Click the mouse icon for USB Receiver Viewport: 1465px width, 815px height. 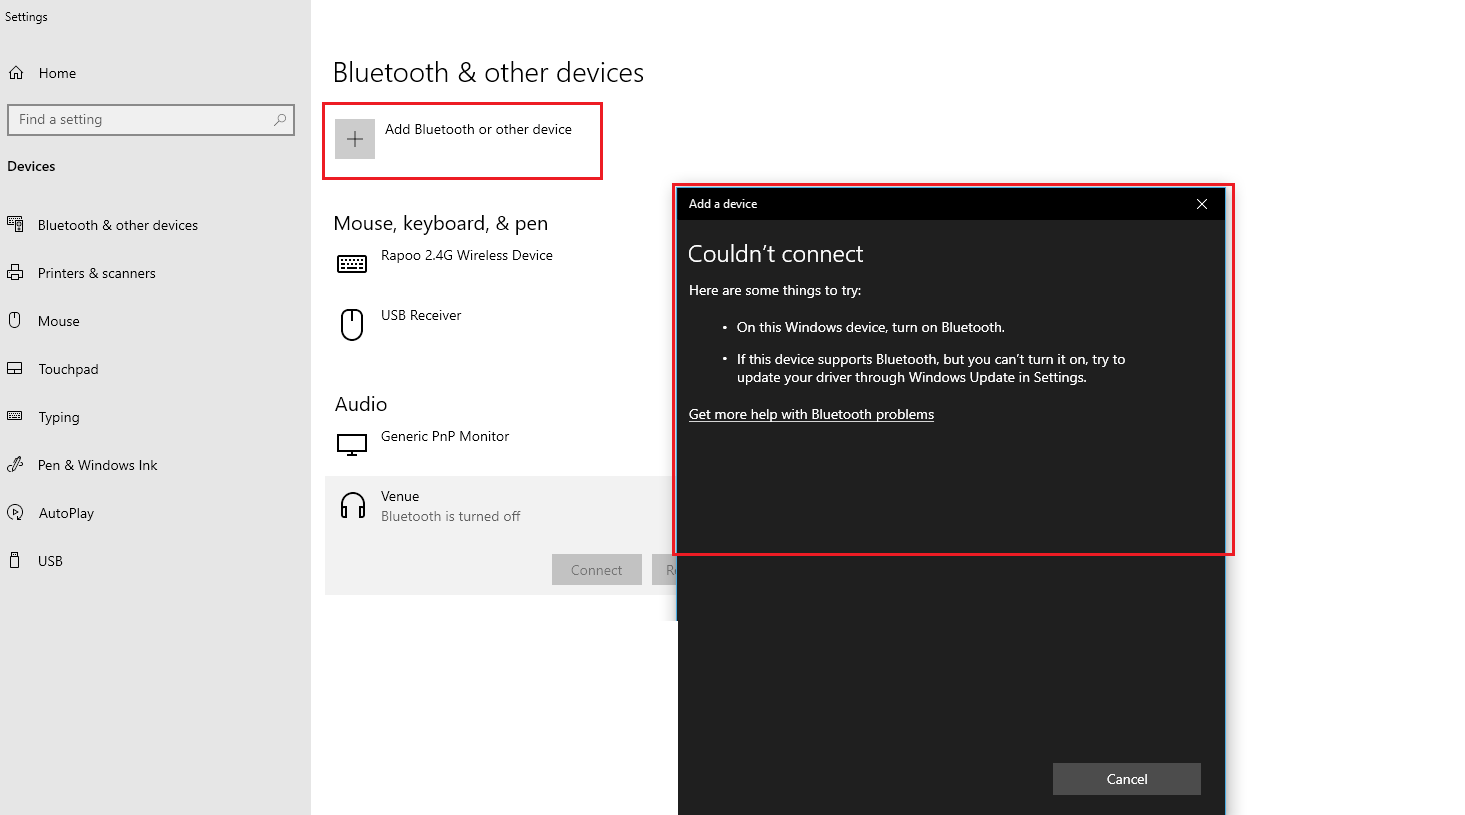click(352, 324)
